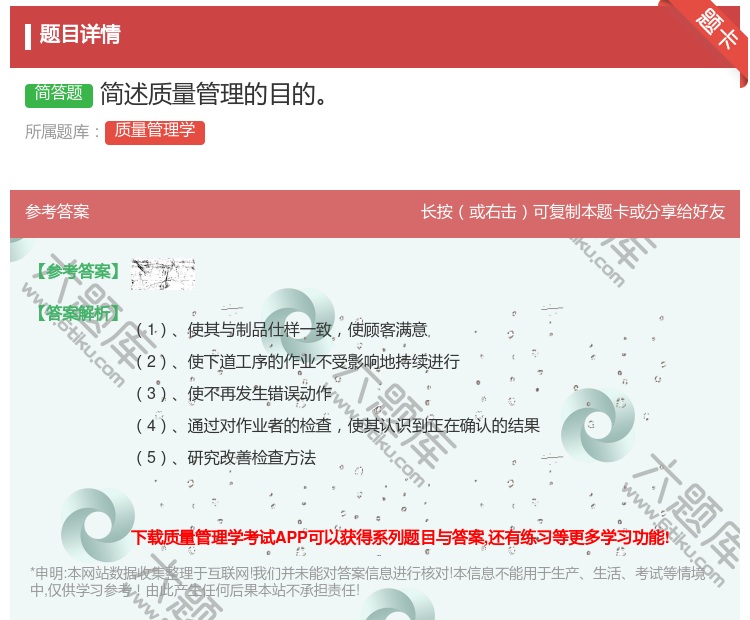Image resolution: width=750 pixels, height=620 pixels.
Task: Click the green 【答案解析】 label
Action: pos(78,314)
